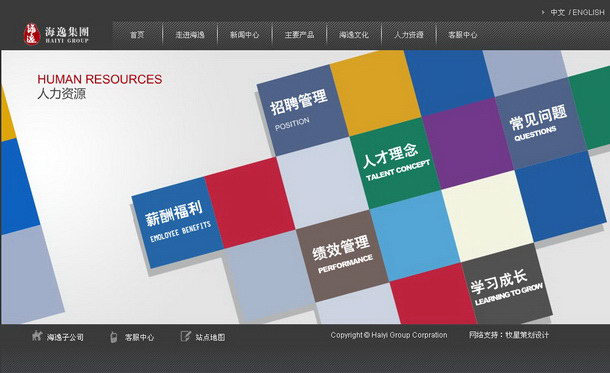Open the 常见问题 QUESTIONS tile
This screenshot has height=373, width=610.
pos(541,124)
